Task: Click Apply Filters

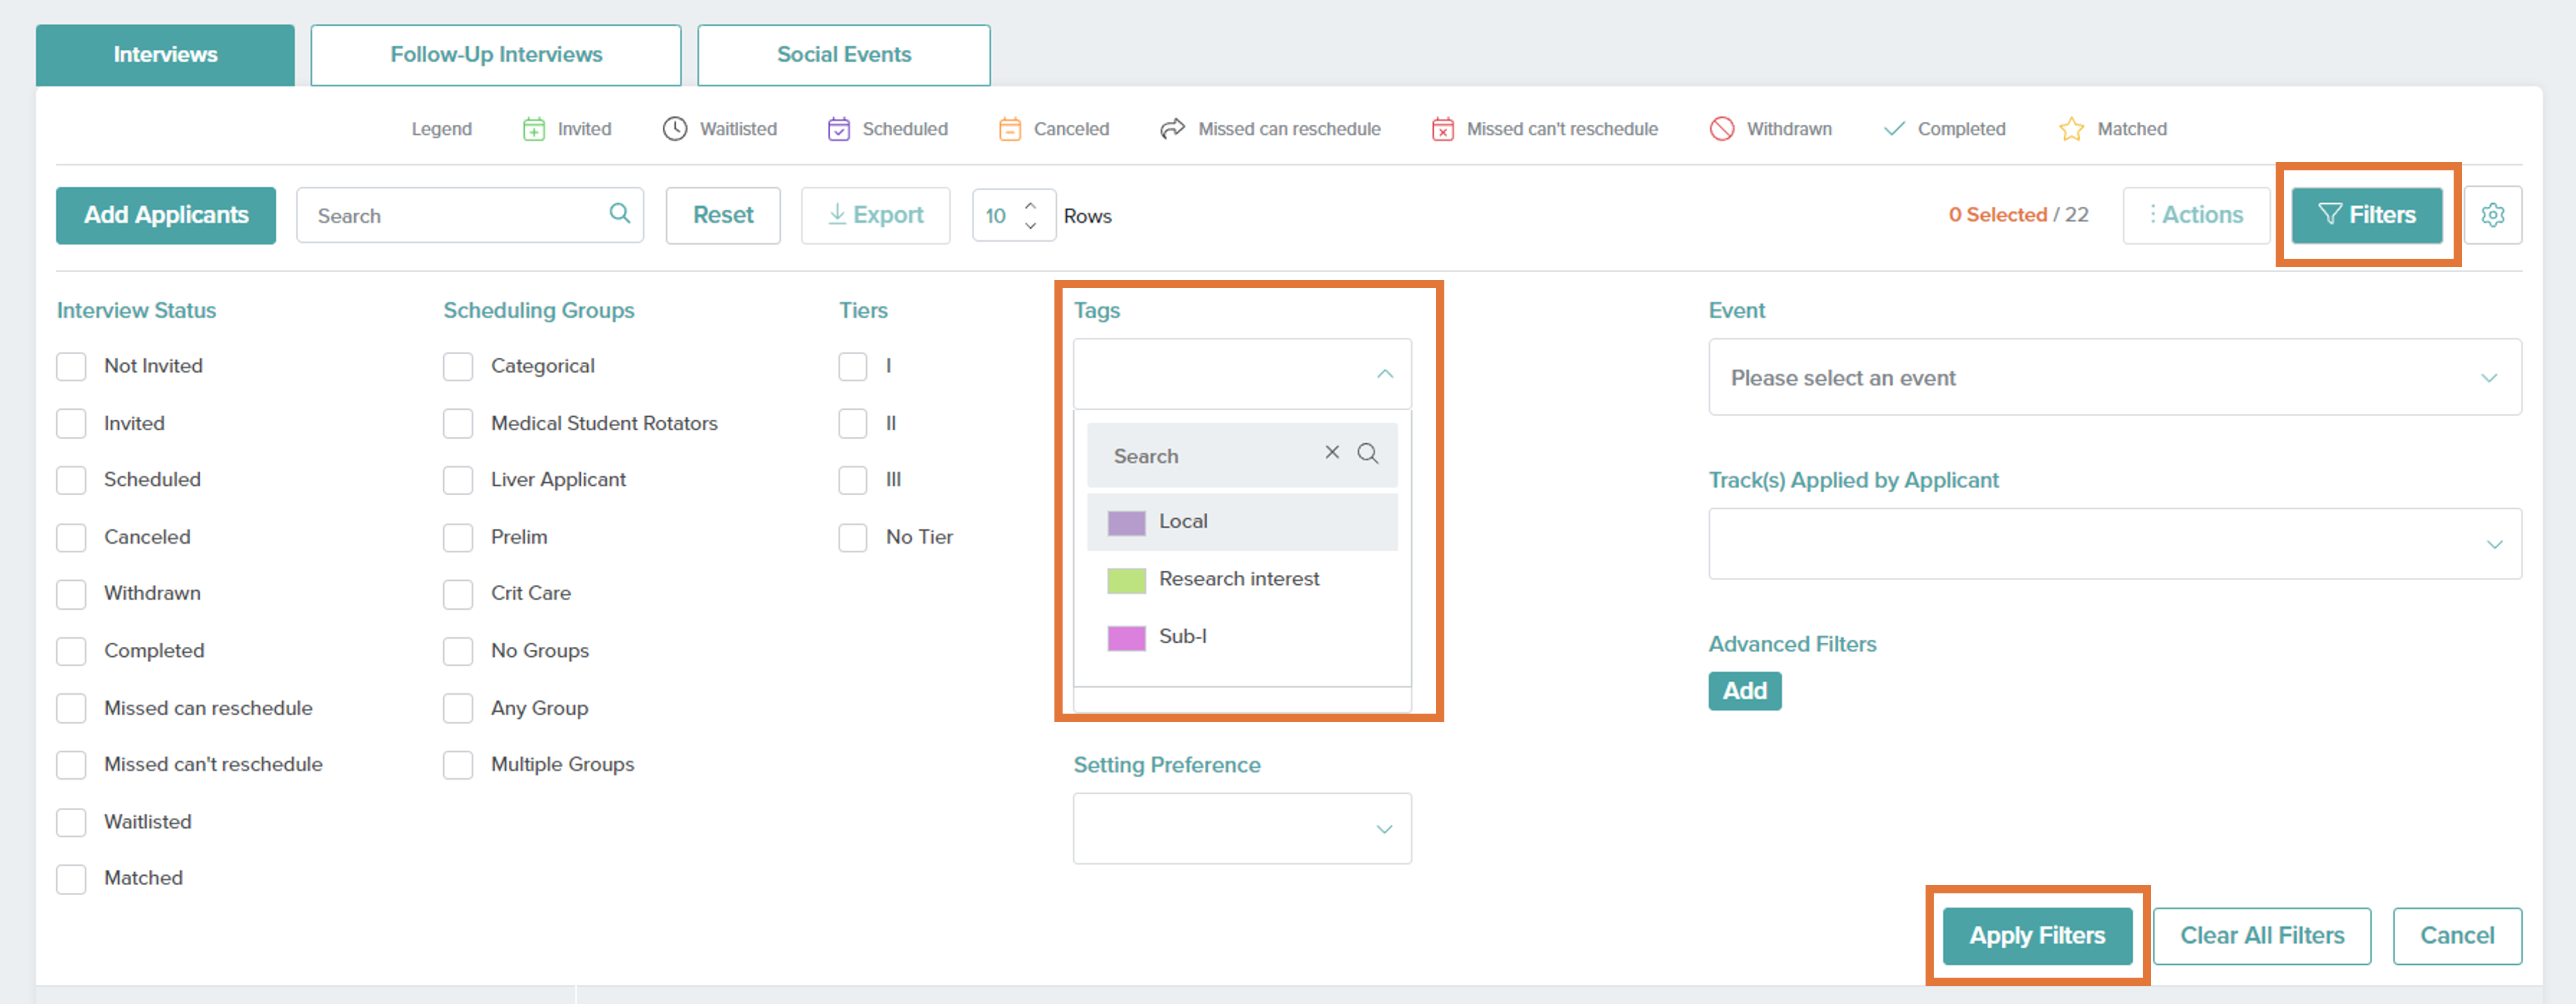Action: coord(2037,936)
